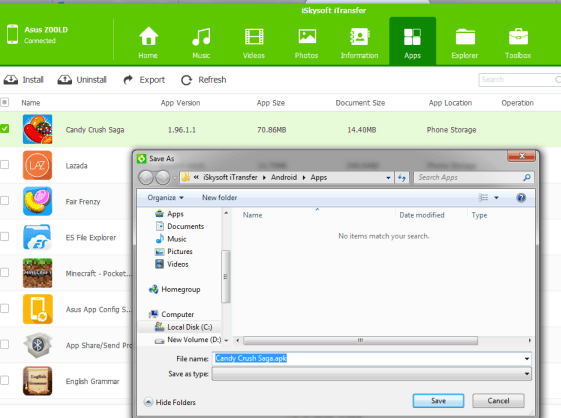Click the change view icon
The width and height of the screenshot is (561, 418).
click(483, 198)
